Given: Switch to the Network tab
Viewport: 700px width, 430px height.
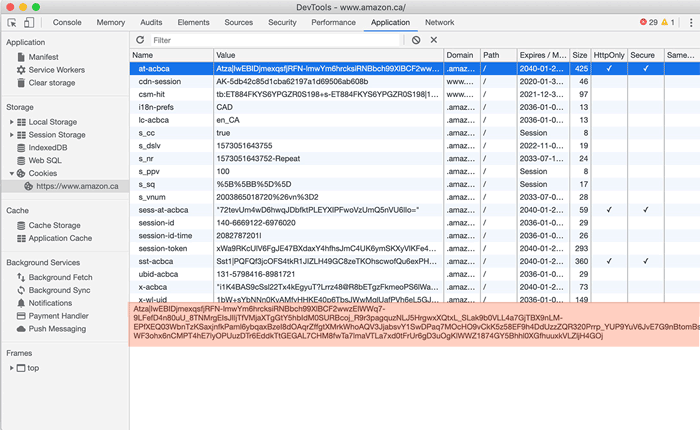Looking at the screenshot, I should (x=439, y=22).
